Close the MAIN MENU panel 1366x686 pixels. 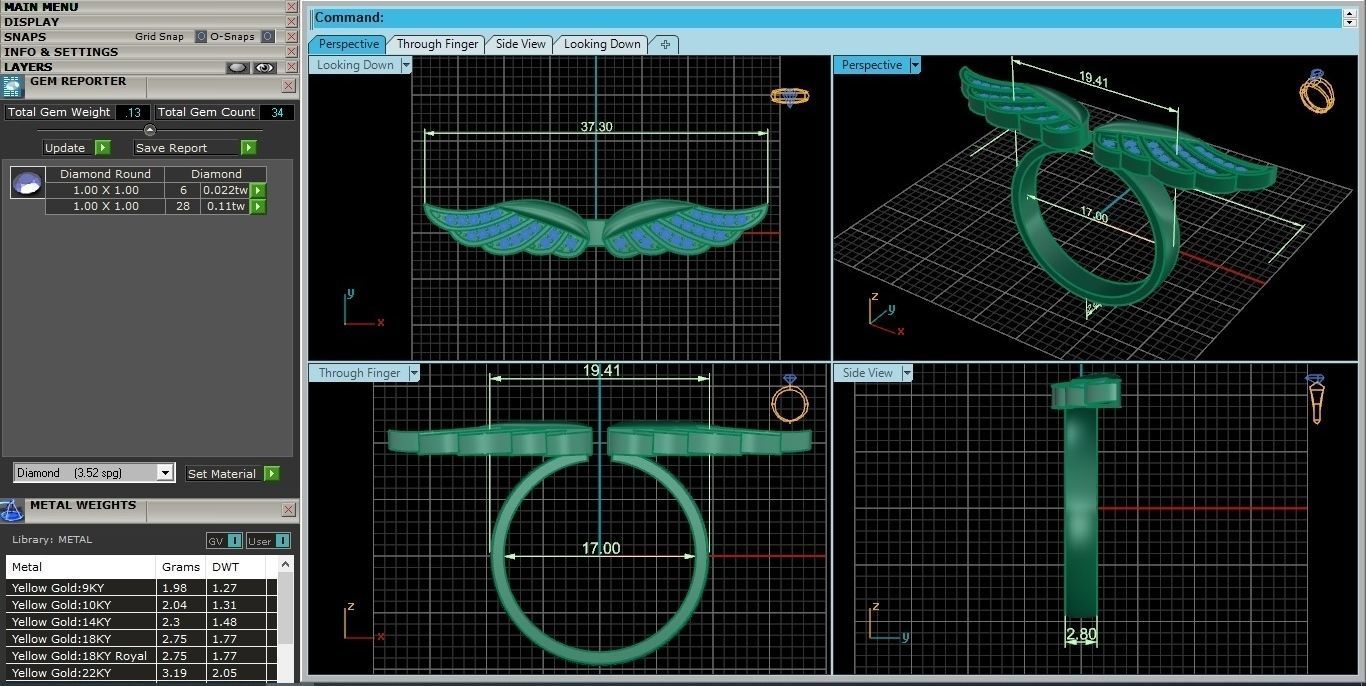[291, 7]
